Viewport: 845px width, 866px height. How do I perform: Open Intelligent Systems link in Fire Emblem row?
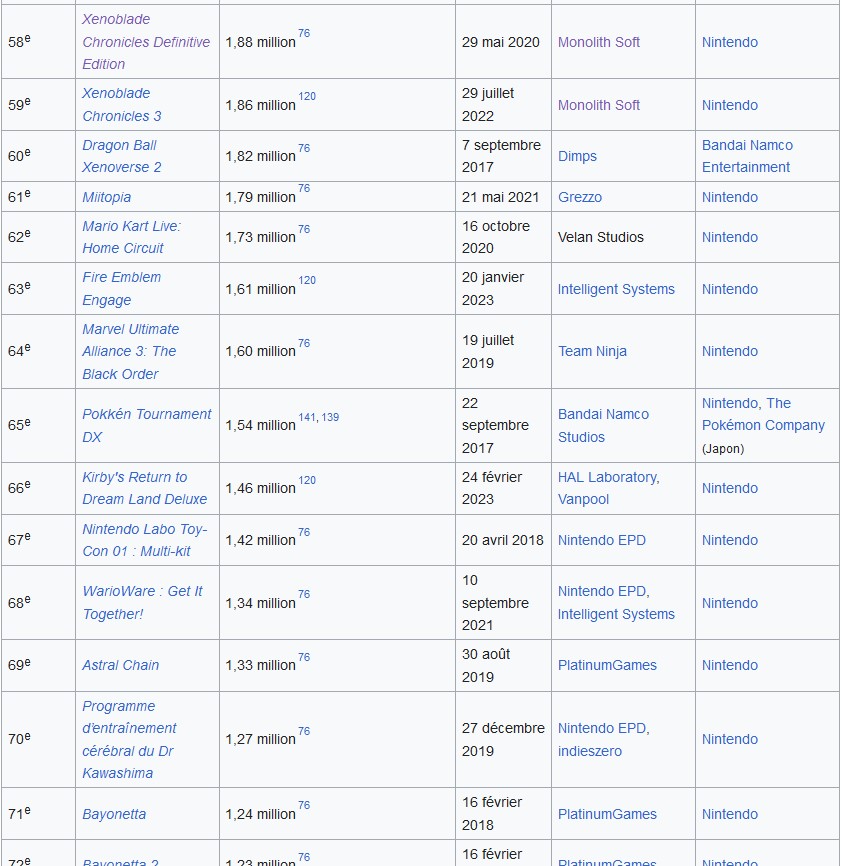pyautogui.click(x=616, y=289)
